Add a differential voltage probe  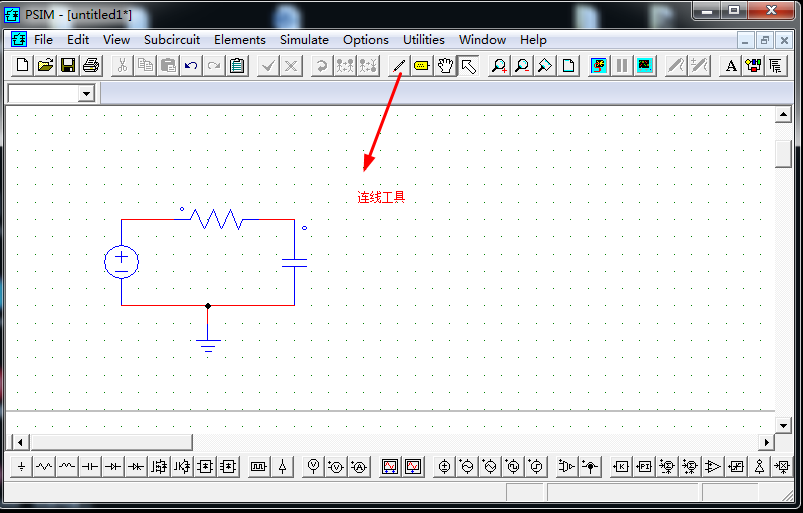[x=336, y=466]
